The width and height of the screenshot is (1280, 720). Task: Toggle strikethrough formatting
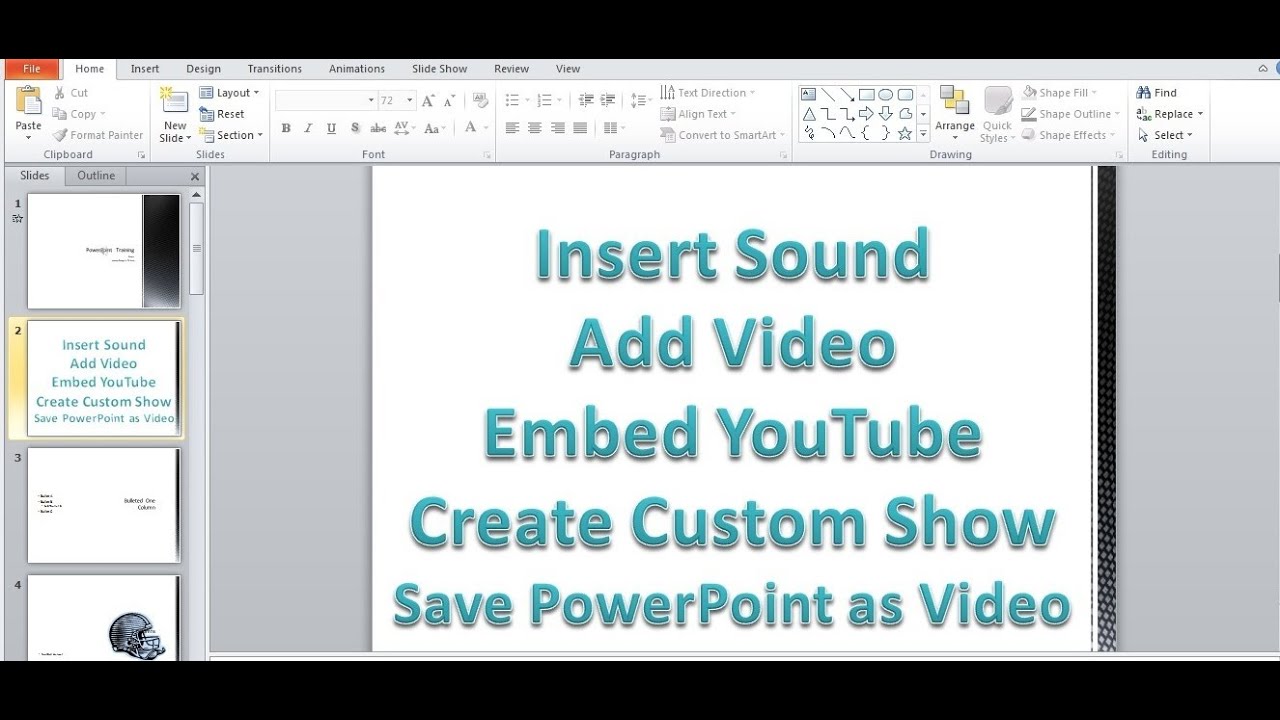[378, 128]
